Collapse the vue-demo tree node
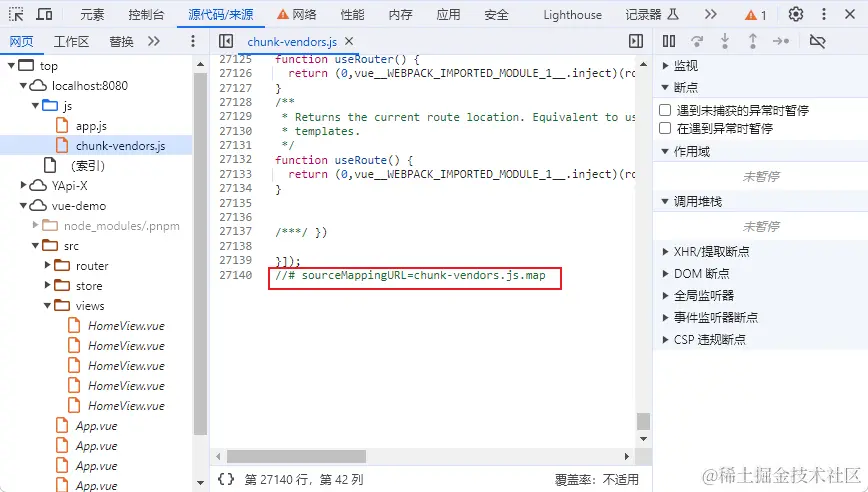868x492 pixels. click(23, 205)
